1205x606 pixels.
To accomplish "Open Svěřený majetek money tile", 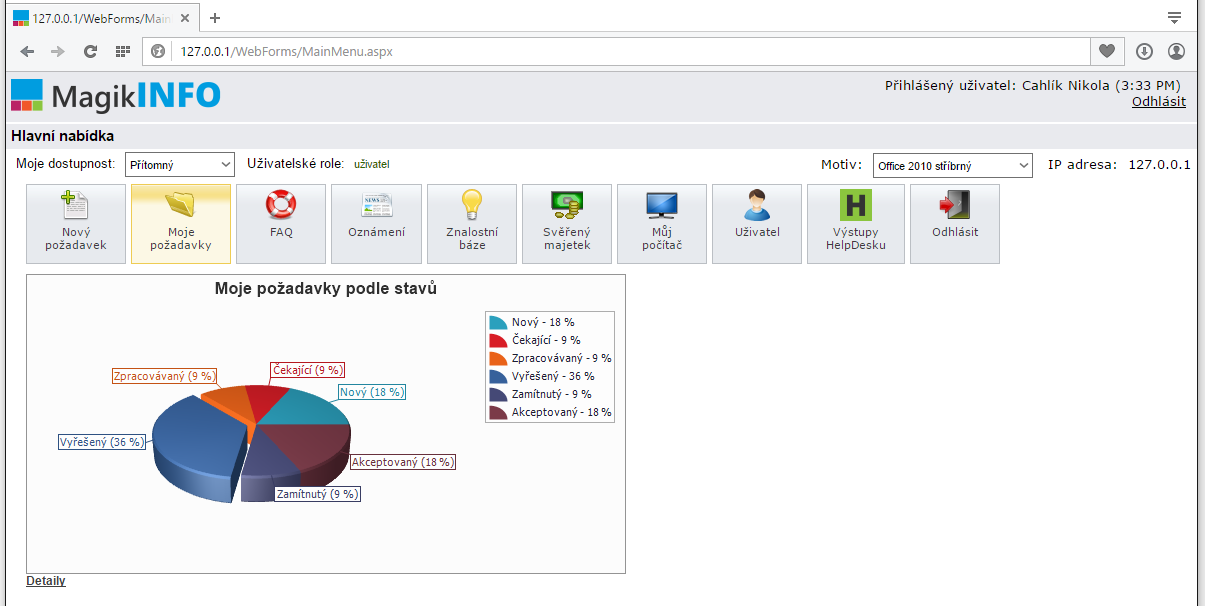I will [x=567, y=224].
